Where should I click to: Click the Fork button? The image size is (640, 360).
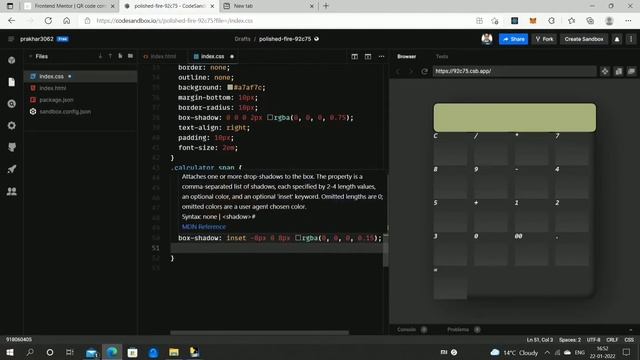coord(544,39)
